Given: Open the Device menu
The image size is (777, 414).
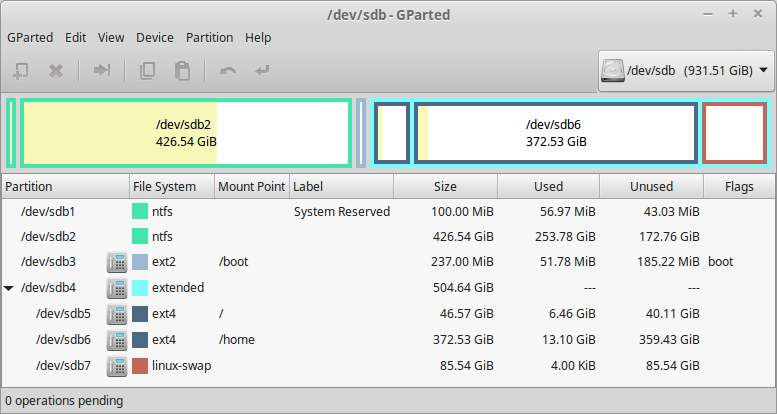Looking at the screenshot, I should coord(155,38).
